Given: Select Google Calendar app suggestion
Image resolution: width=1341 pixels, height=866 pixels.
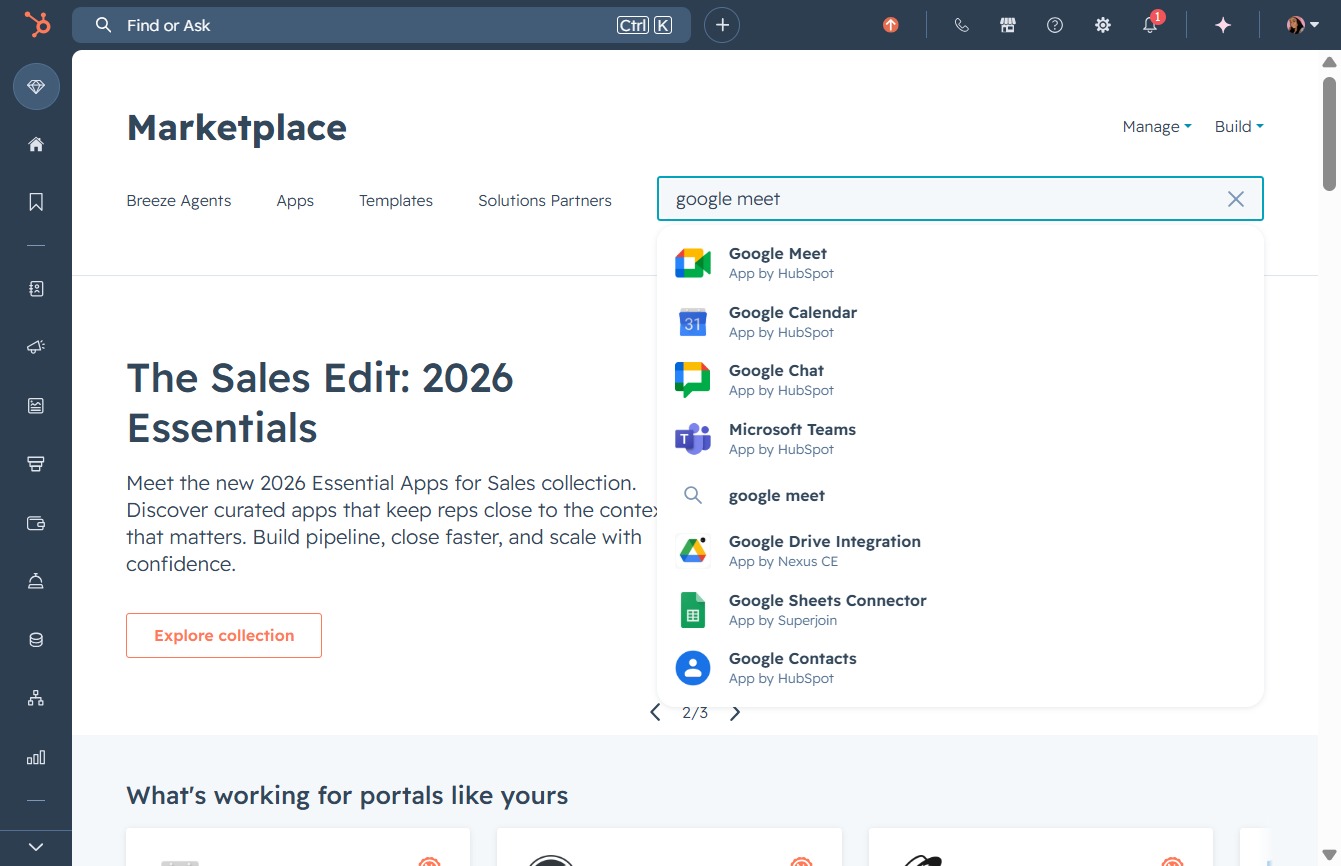Looking at the screenshot, I should point(960,322).
